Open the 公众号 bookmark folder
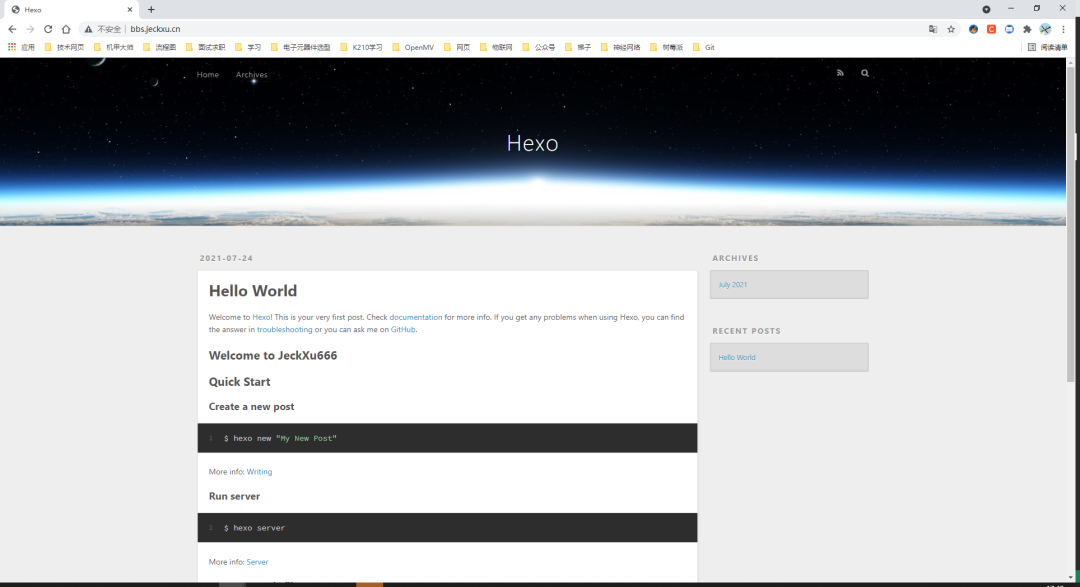This screenshot has width=1080, height=587. [539, 48]
